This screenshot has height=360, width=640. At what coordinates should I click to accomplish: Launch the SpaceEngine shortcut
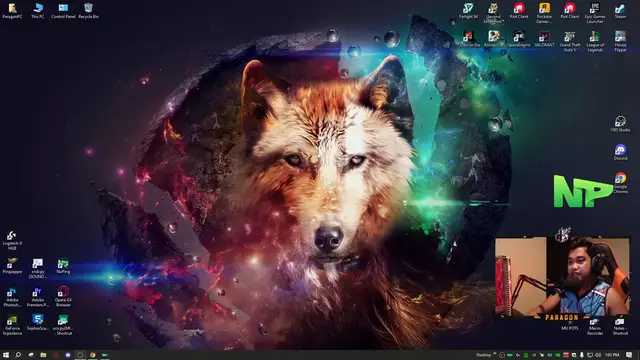coord(519,39)
